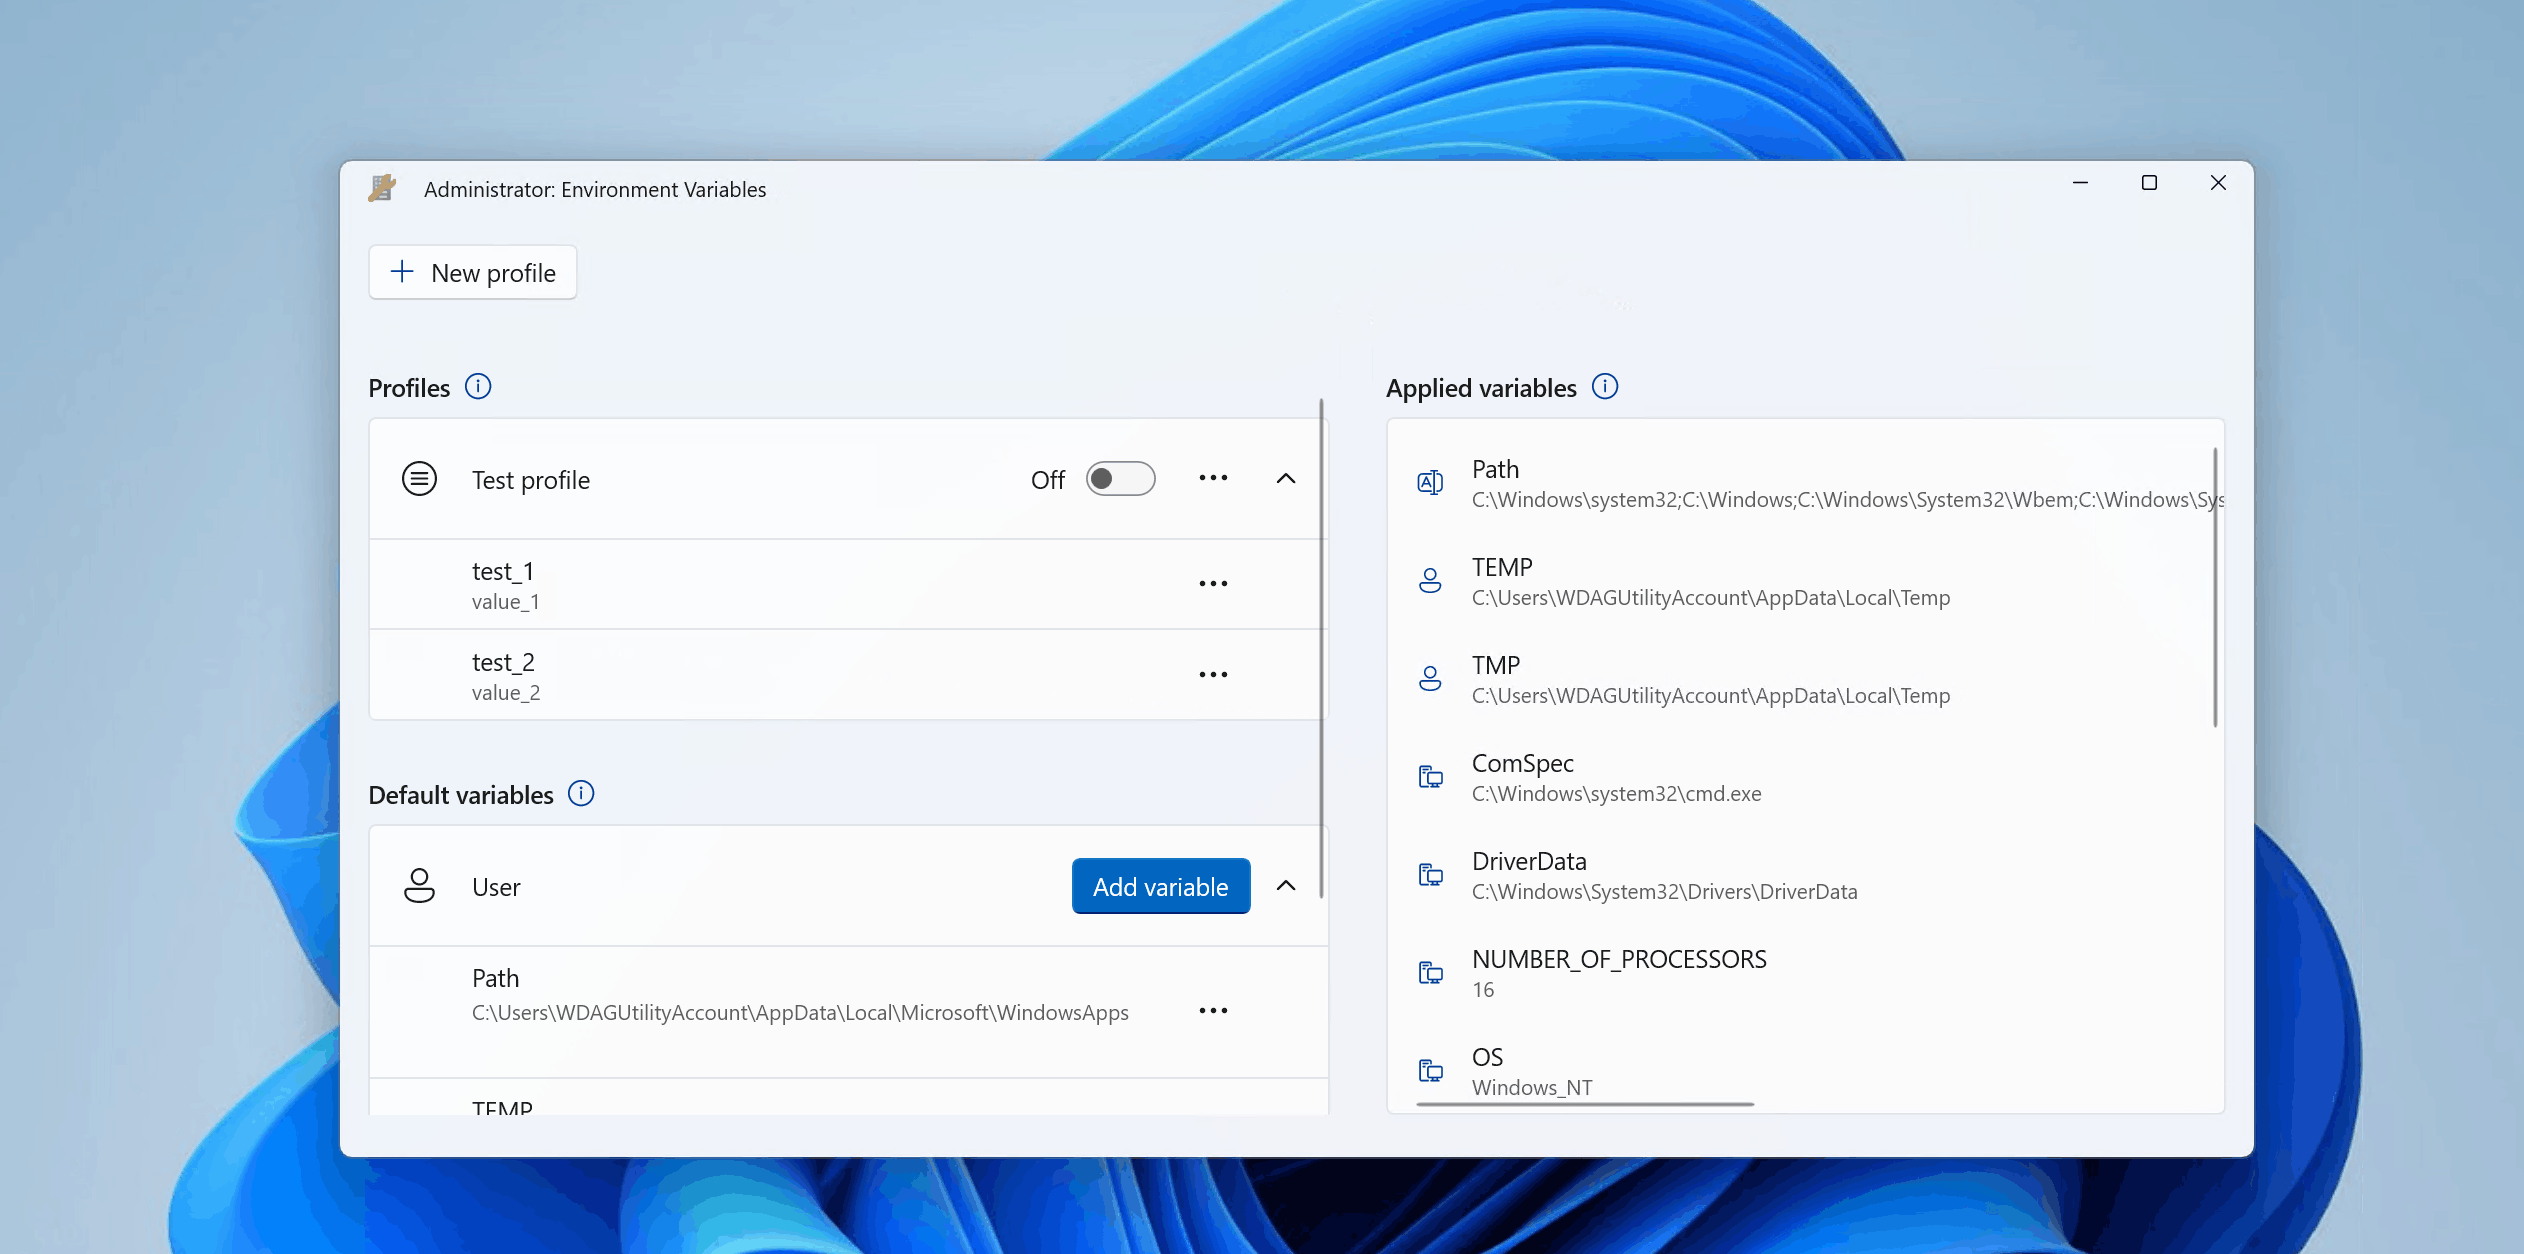Click the TEMP applied variable user icon
2524x1254 pixels.
1431,581
